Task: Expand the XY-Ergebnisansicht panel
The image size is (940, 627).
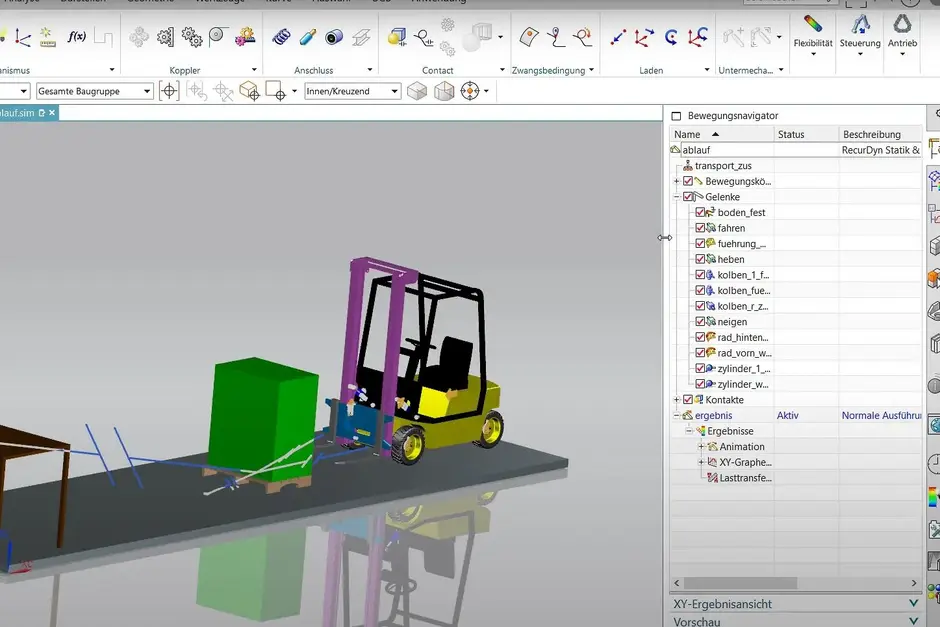Action: tap(913, 604)
